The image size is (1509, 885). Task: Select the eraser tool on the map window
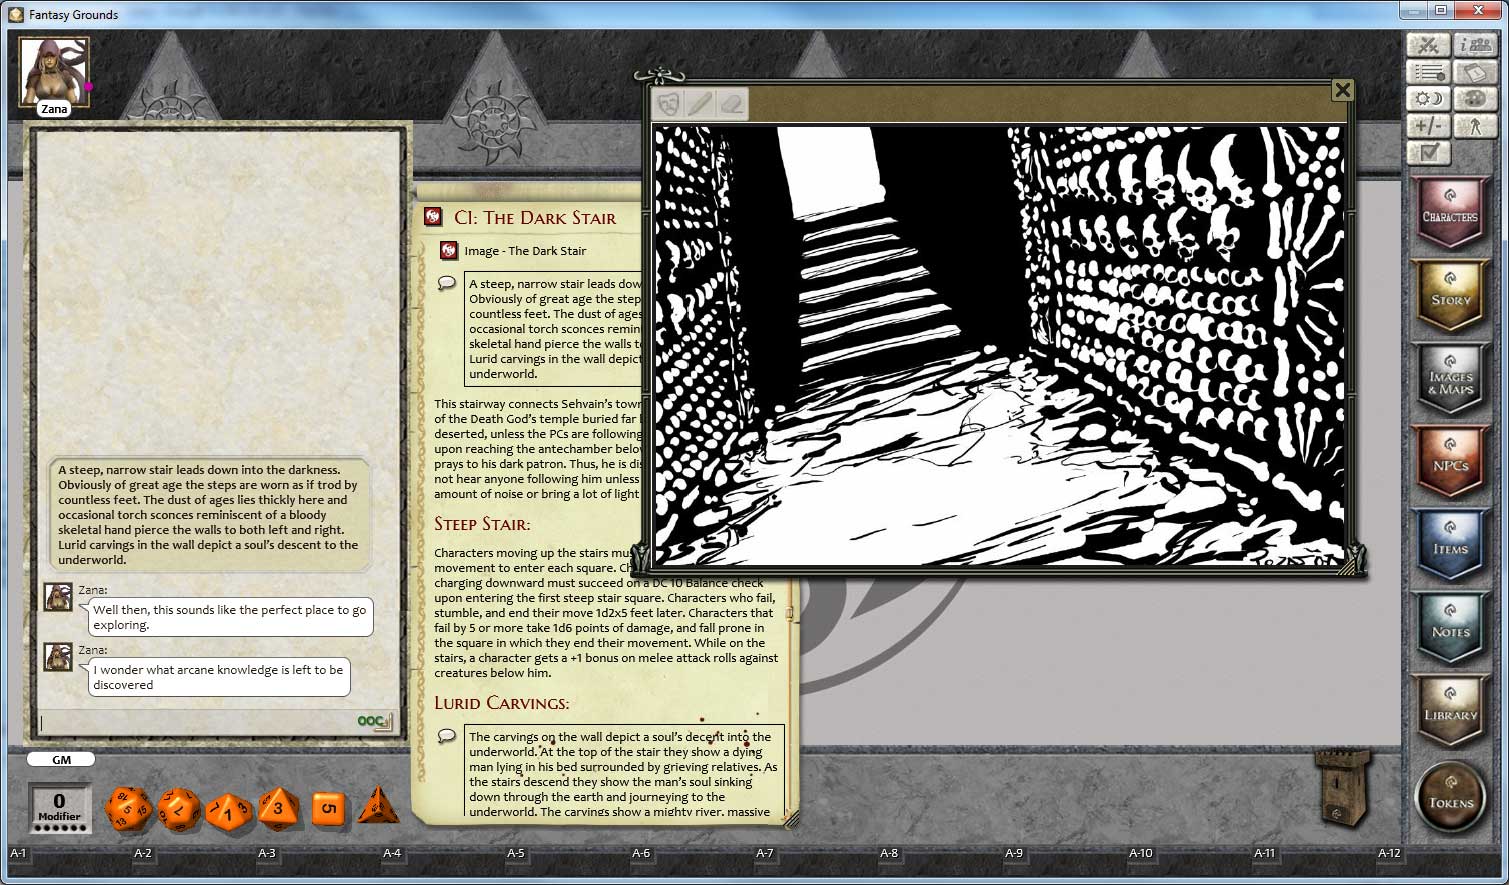point(730,105)
